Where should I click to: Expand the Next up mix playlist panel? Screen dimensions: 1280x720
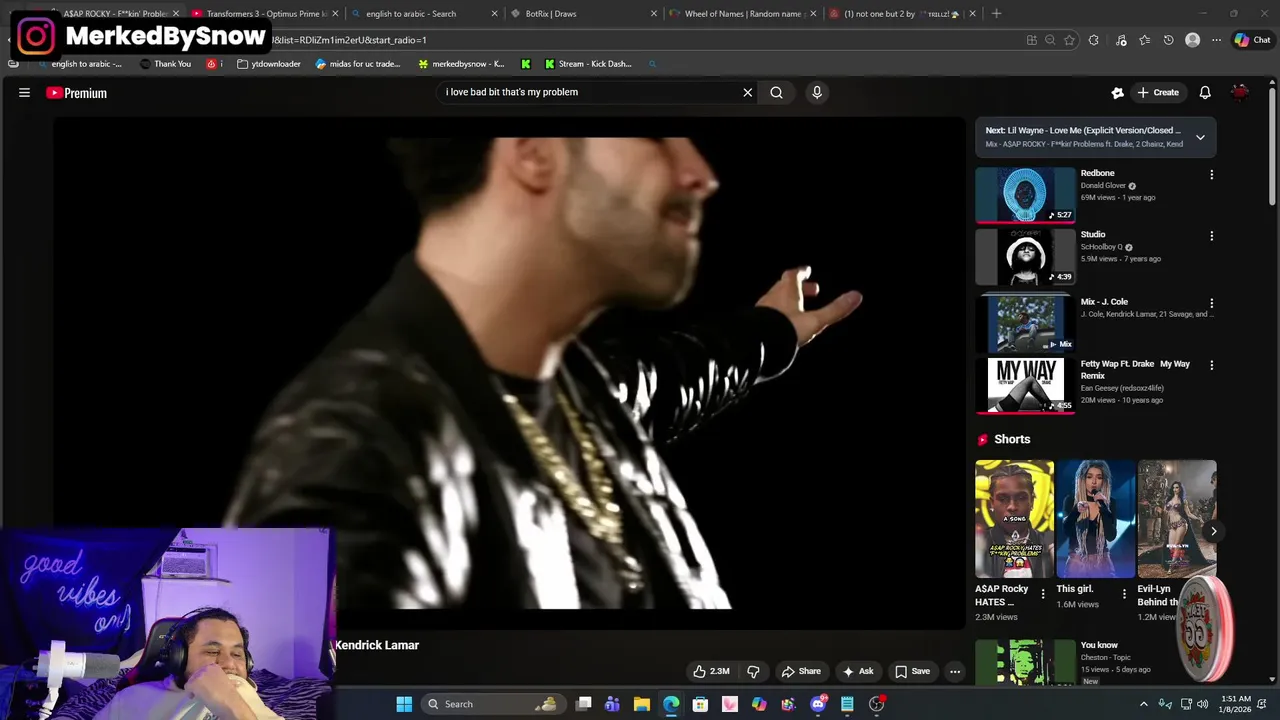tap(1200, 137)
